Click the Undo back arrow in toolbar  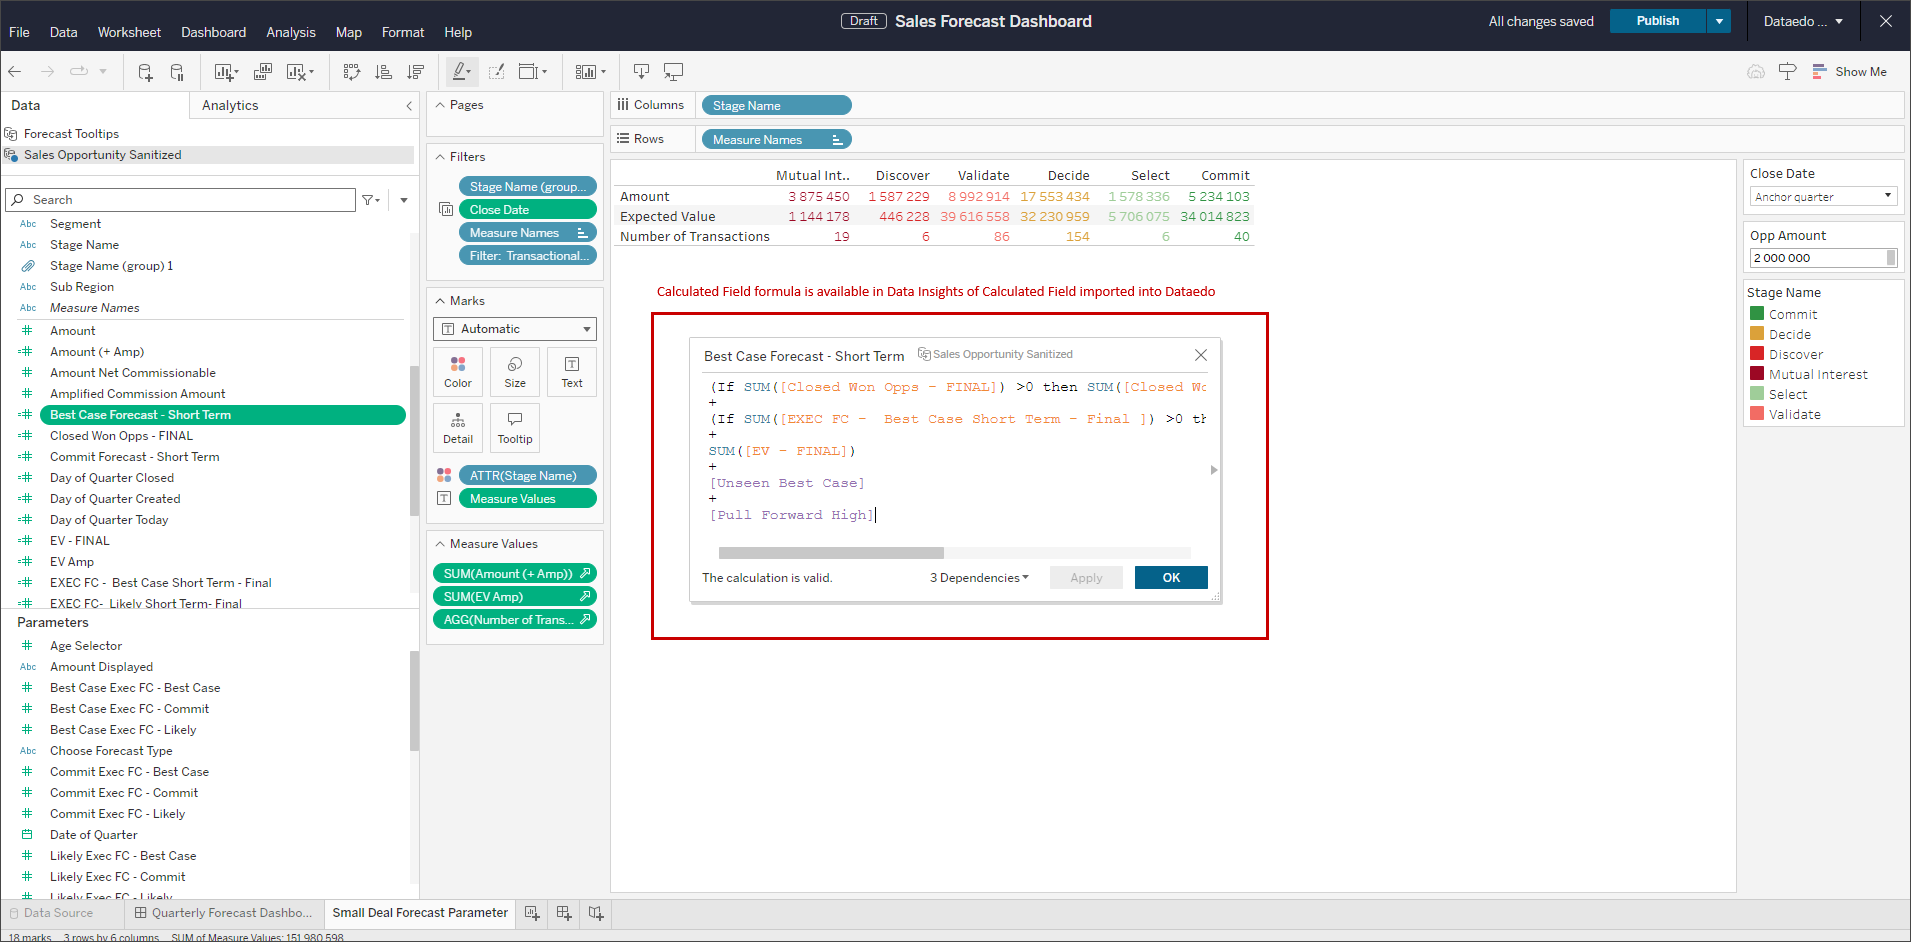(x=15, y=71)
